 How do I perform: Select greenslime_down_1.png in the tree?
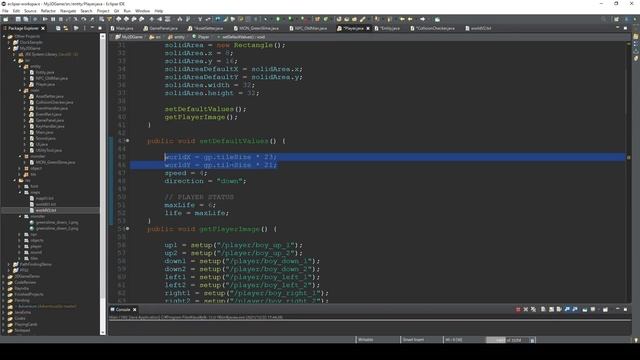click(57, 222)
